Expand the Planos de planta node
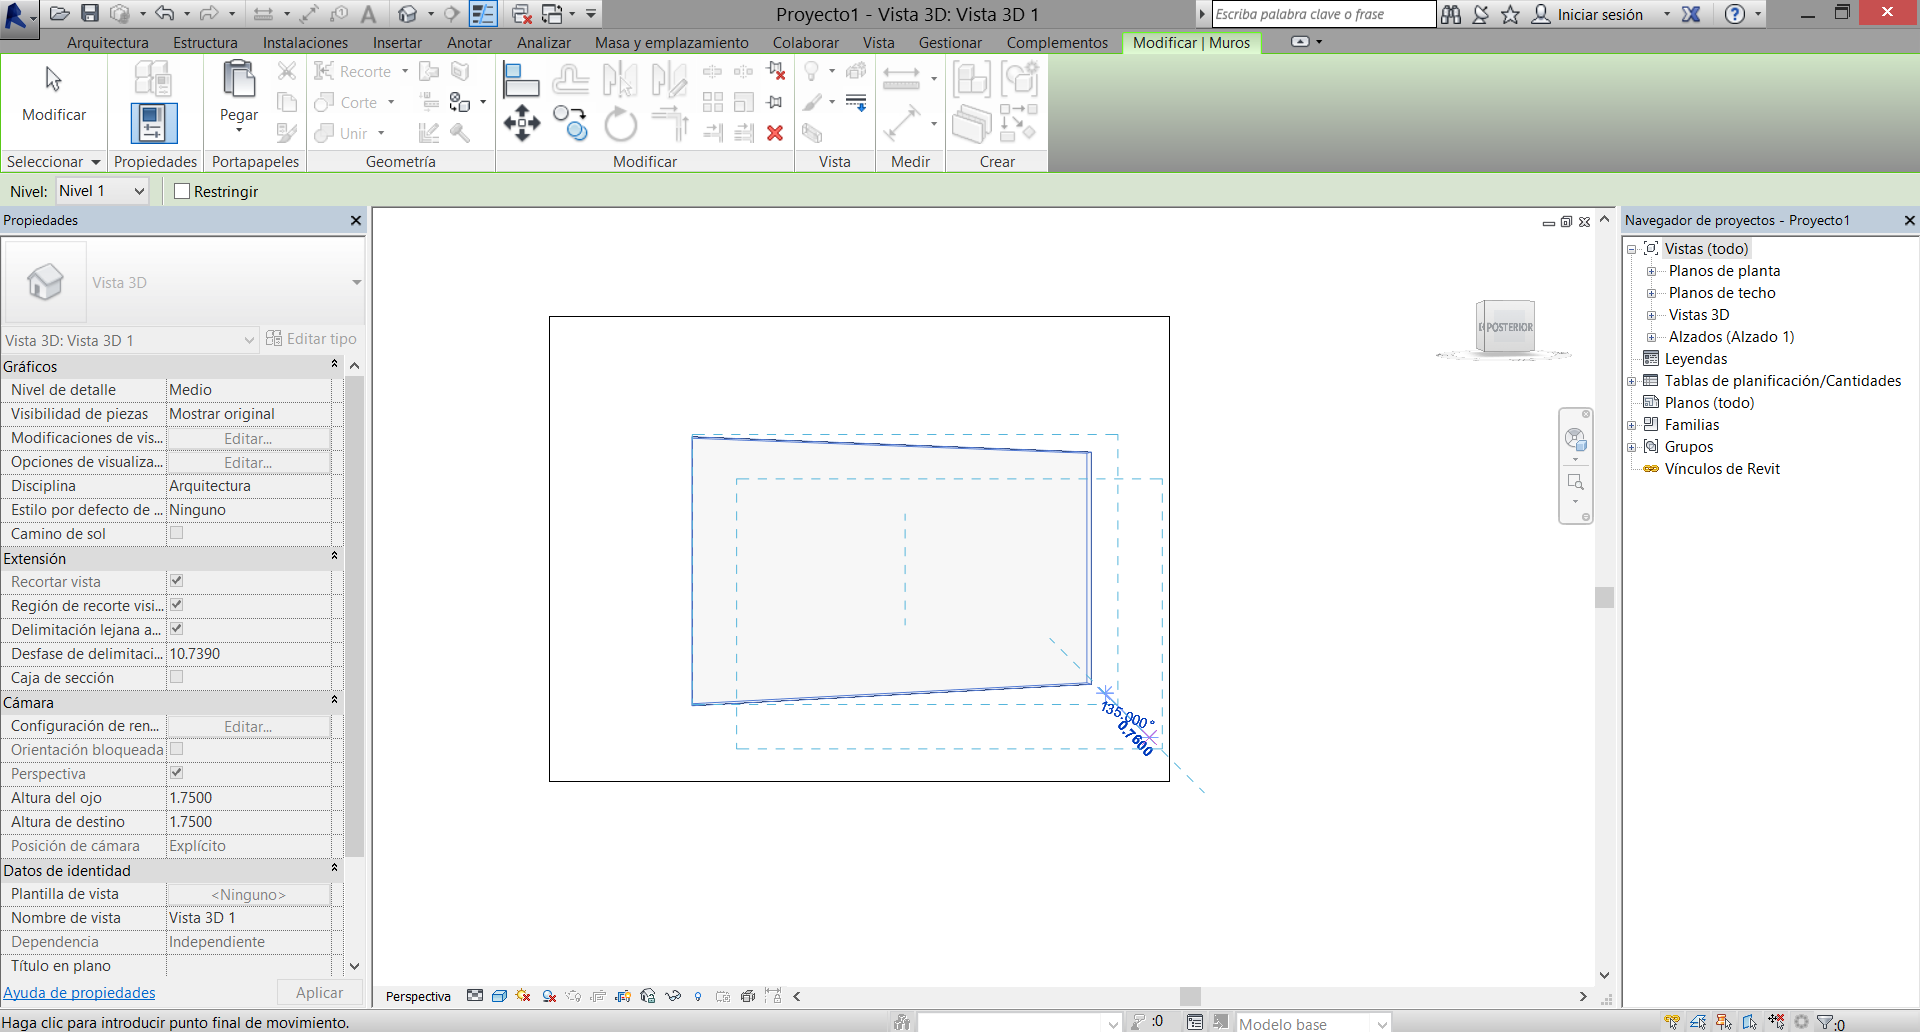1920x1032 pixels. [1652, 271]
